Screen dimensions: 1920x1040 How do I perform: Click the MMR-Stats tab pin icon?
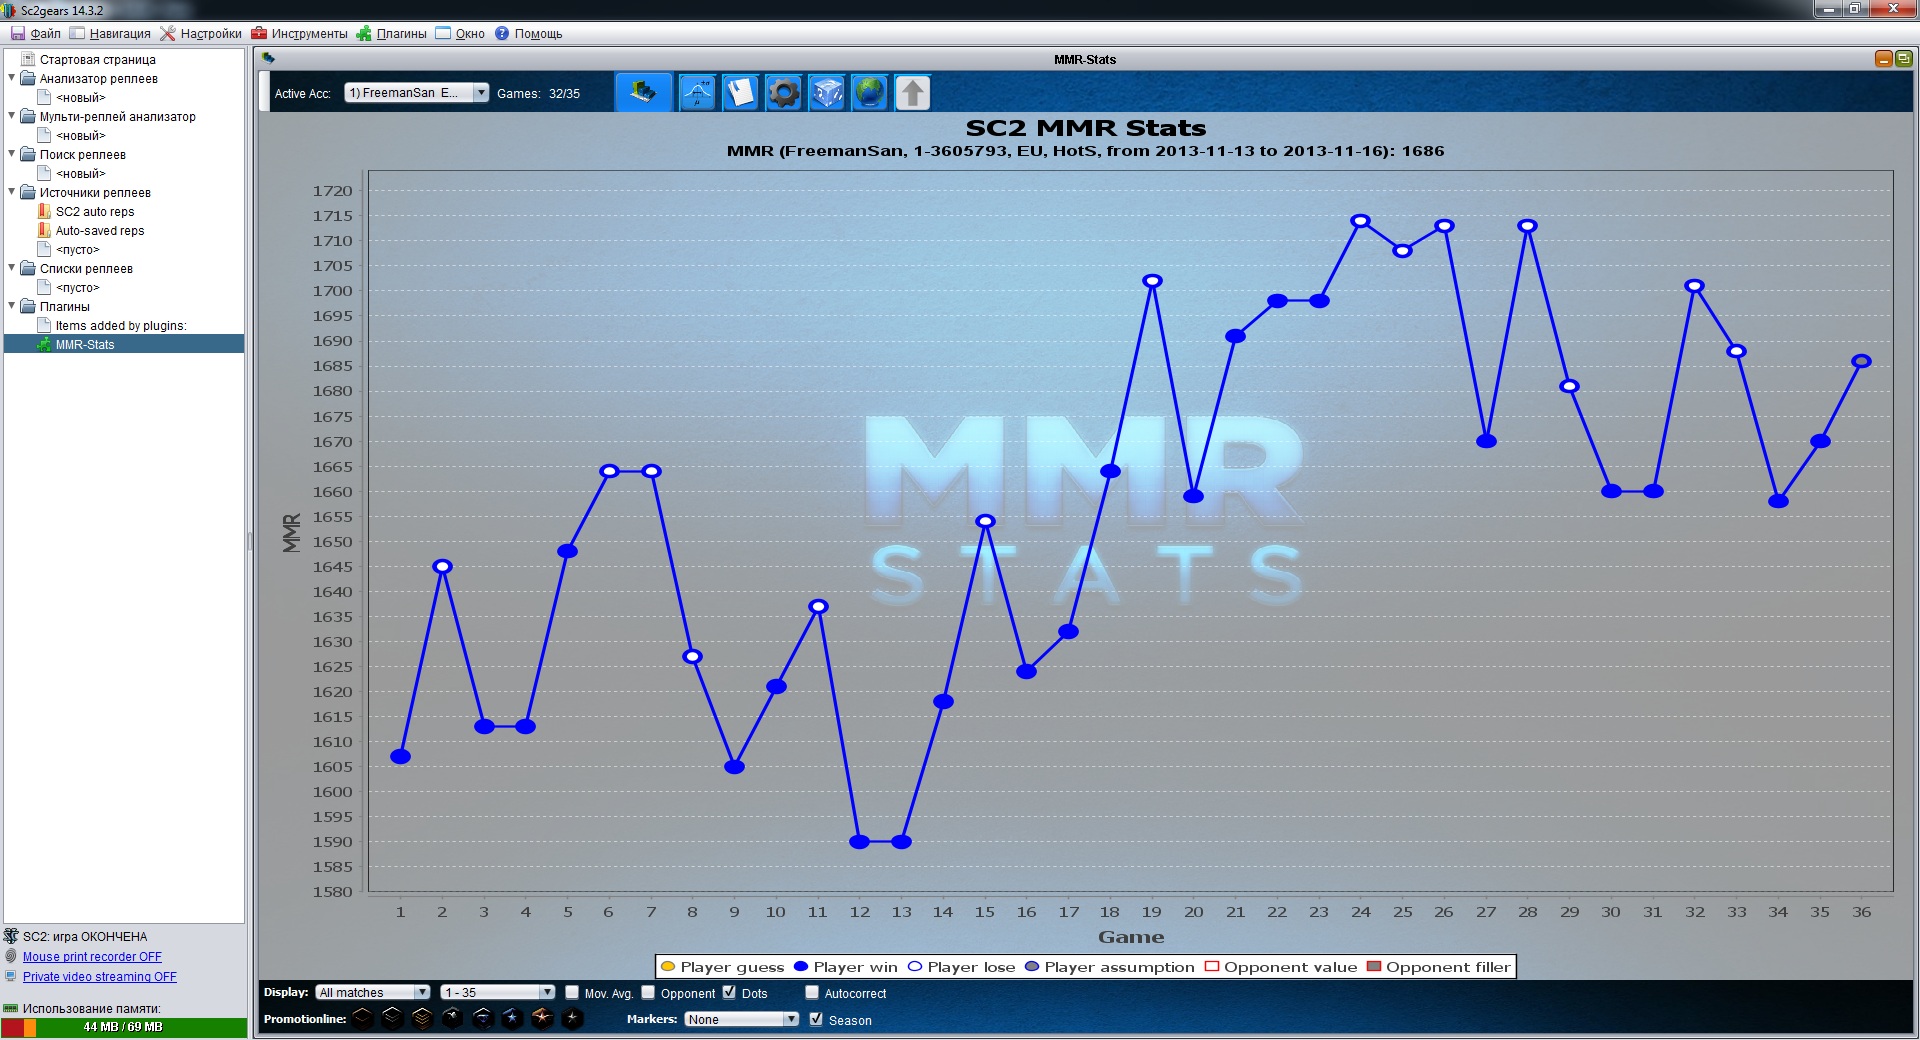tap(268, 58)
